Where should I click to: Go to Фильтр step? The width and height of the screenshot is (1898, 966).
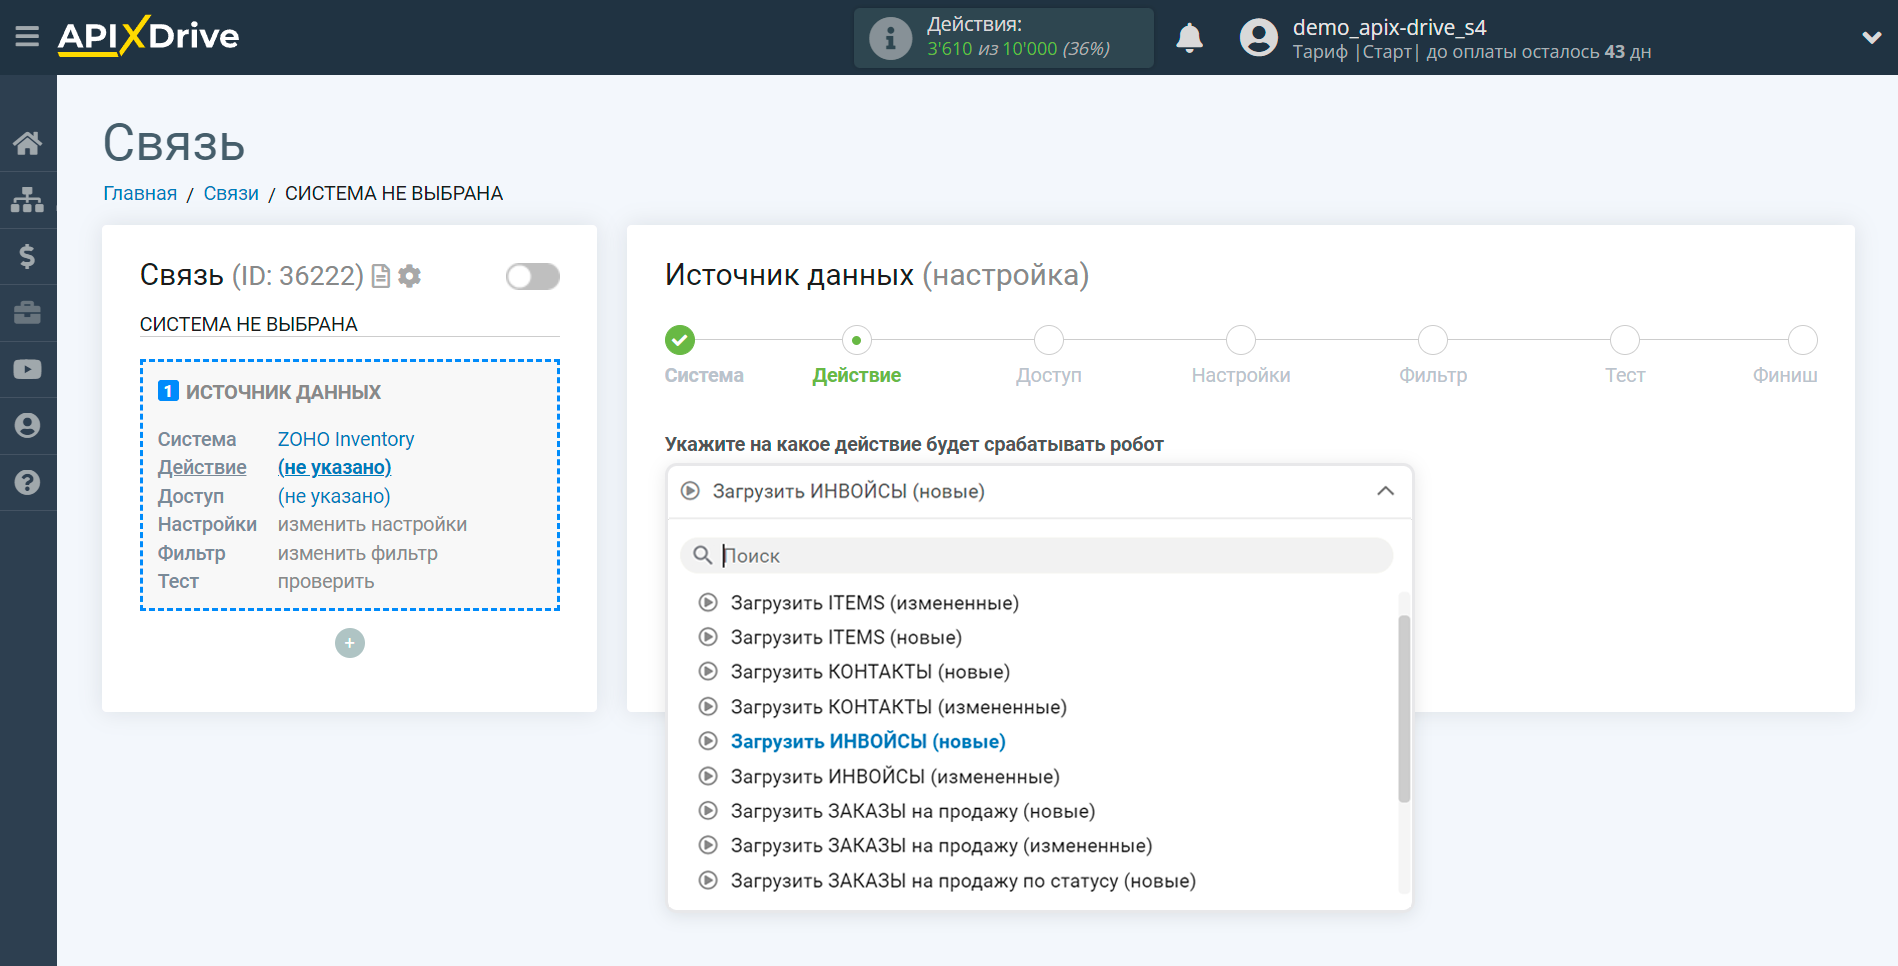point(1433,340)
